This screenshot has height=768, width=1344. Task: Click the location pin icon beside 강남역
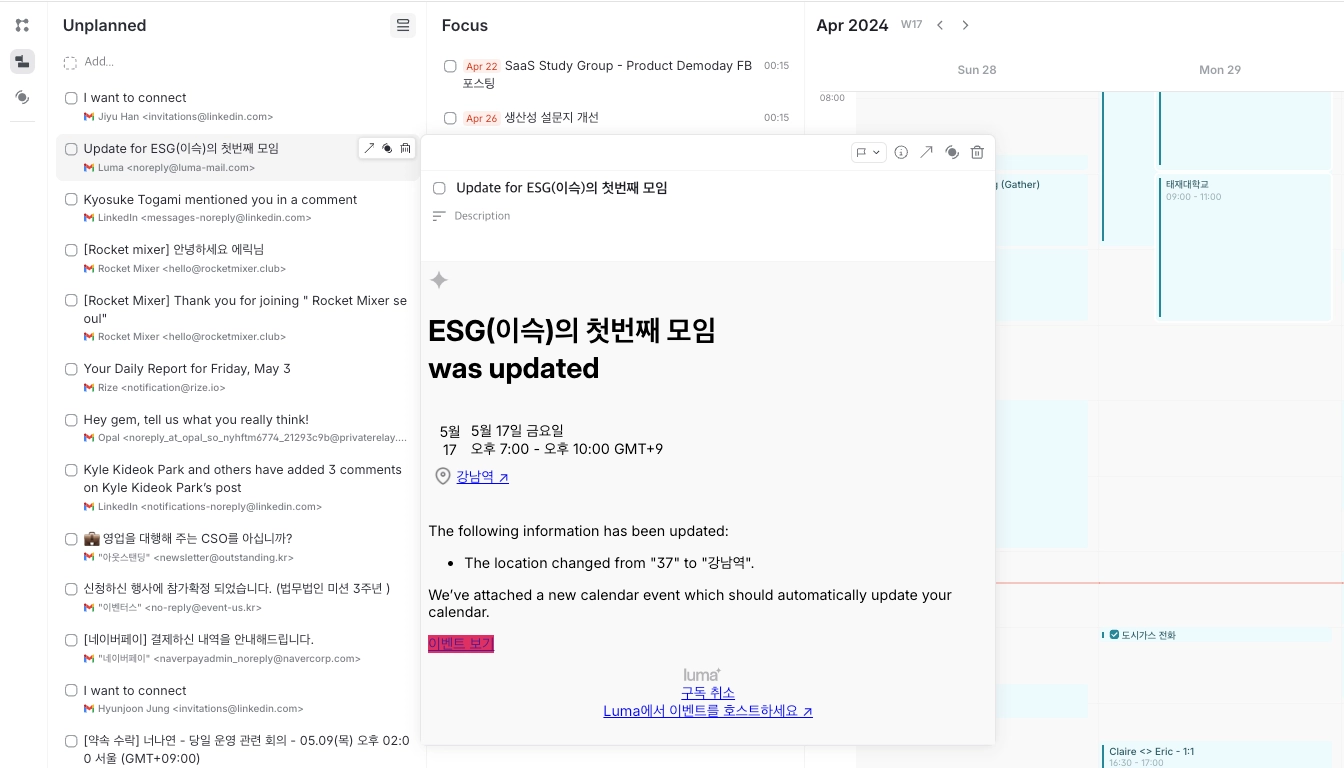click(443, 477)
